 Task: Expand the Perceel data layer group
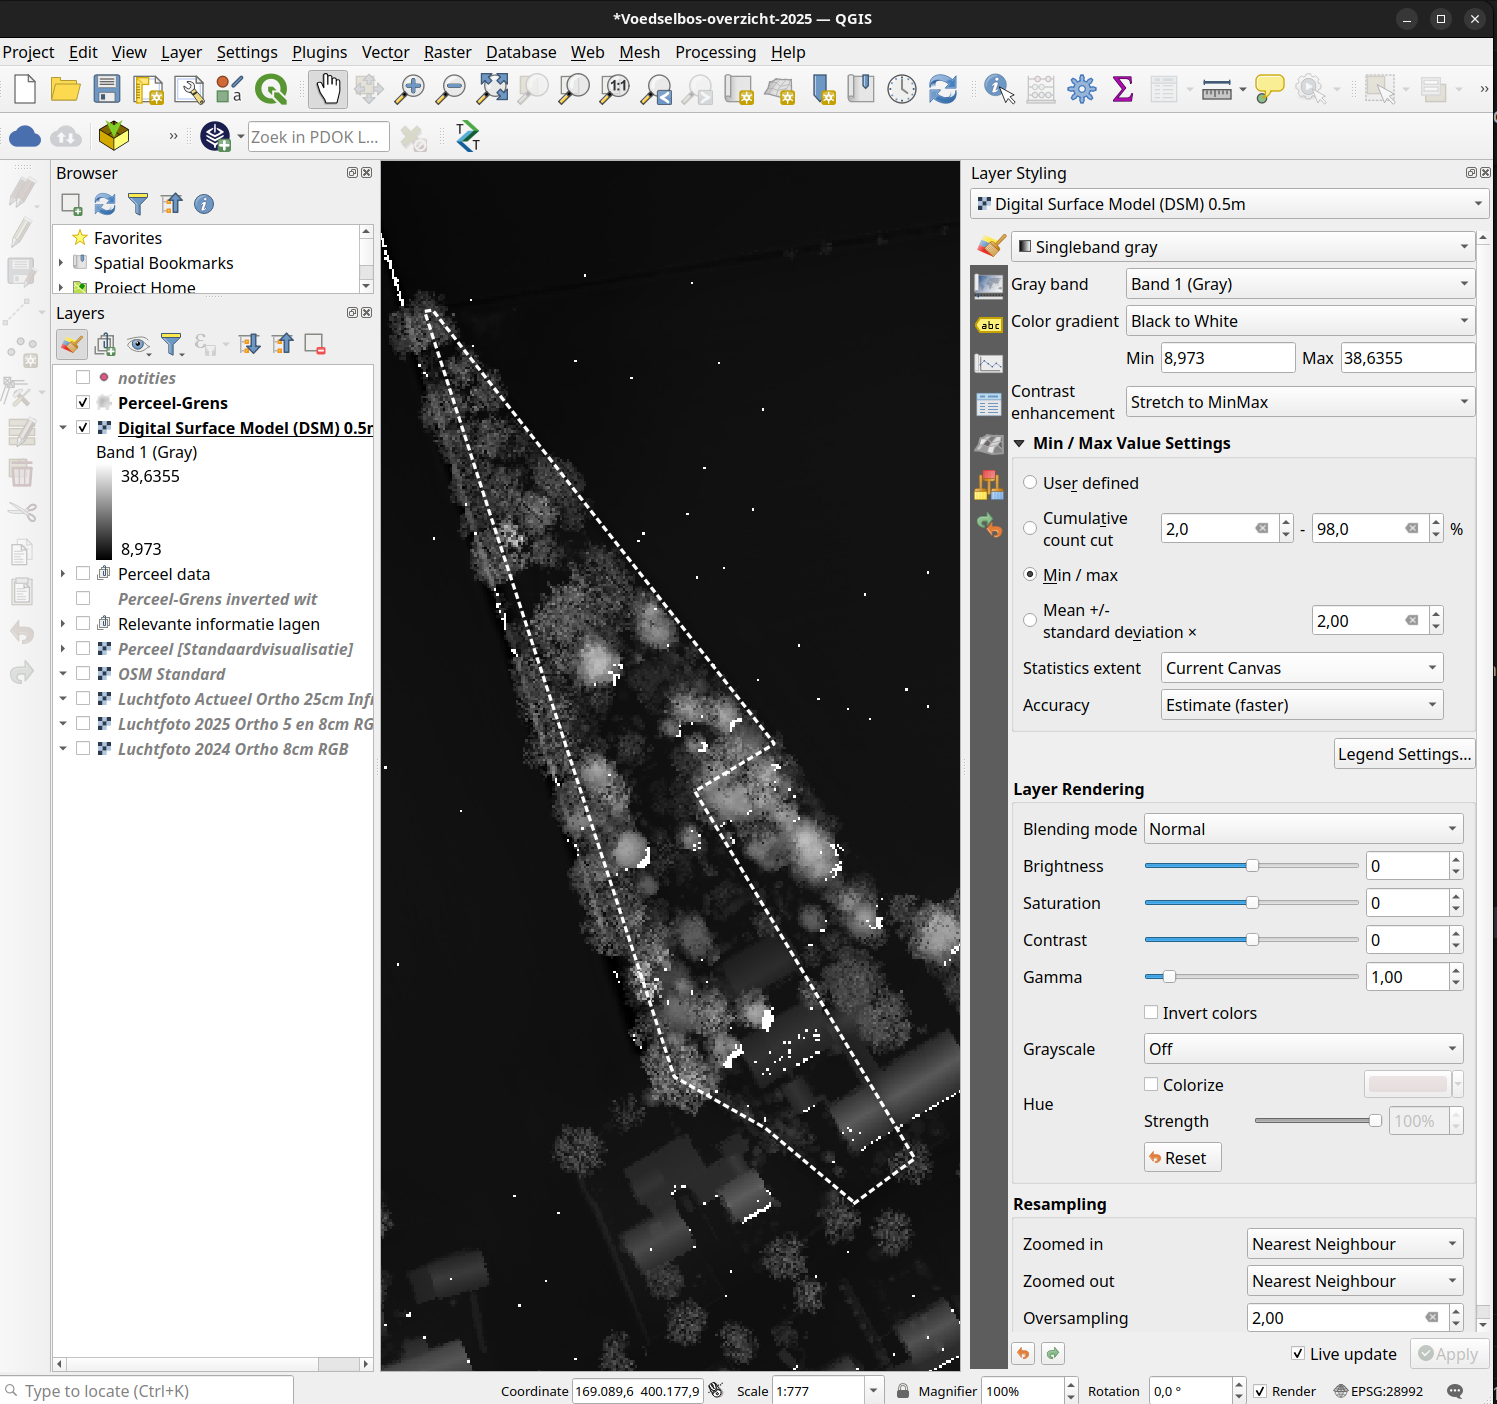click(63, 574)
